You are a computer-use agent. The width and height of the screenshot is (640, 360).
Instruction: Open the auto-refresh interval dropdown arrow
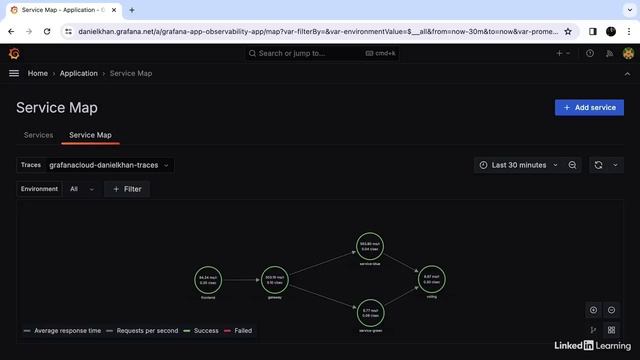[x=615, y=165]
